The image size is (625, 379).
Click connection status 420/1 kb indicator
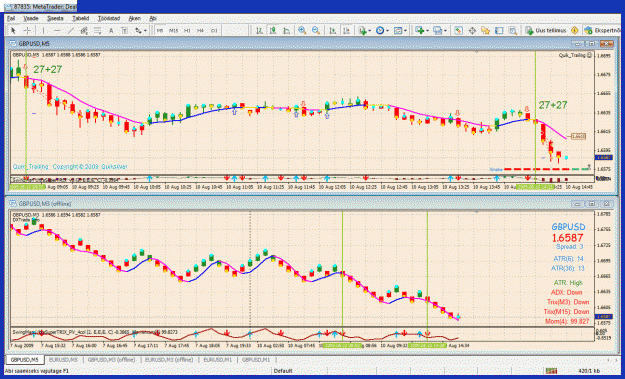coord(588,371)
